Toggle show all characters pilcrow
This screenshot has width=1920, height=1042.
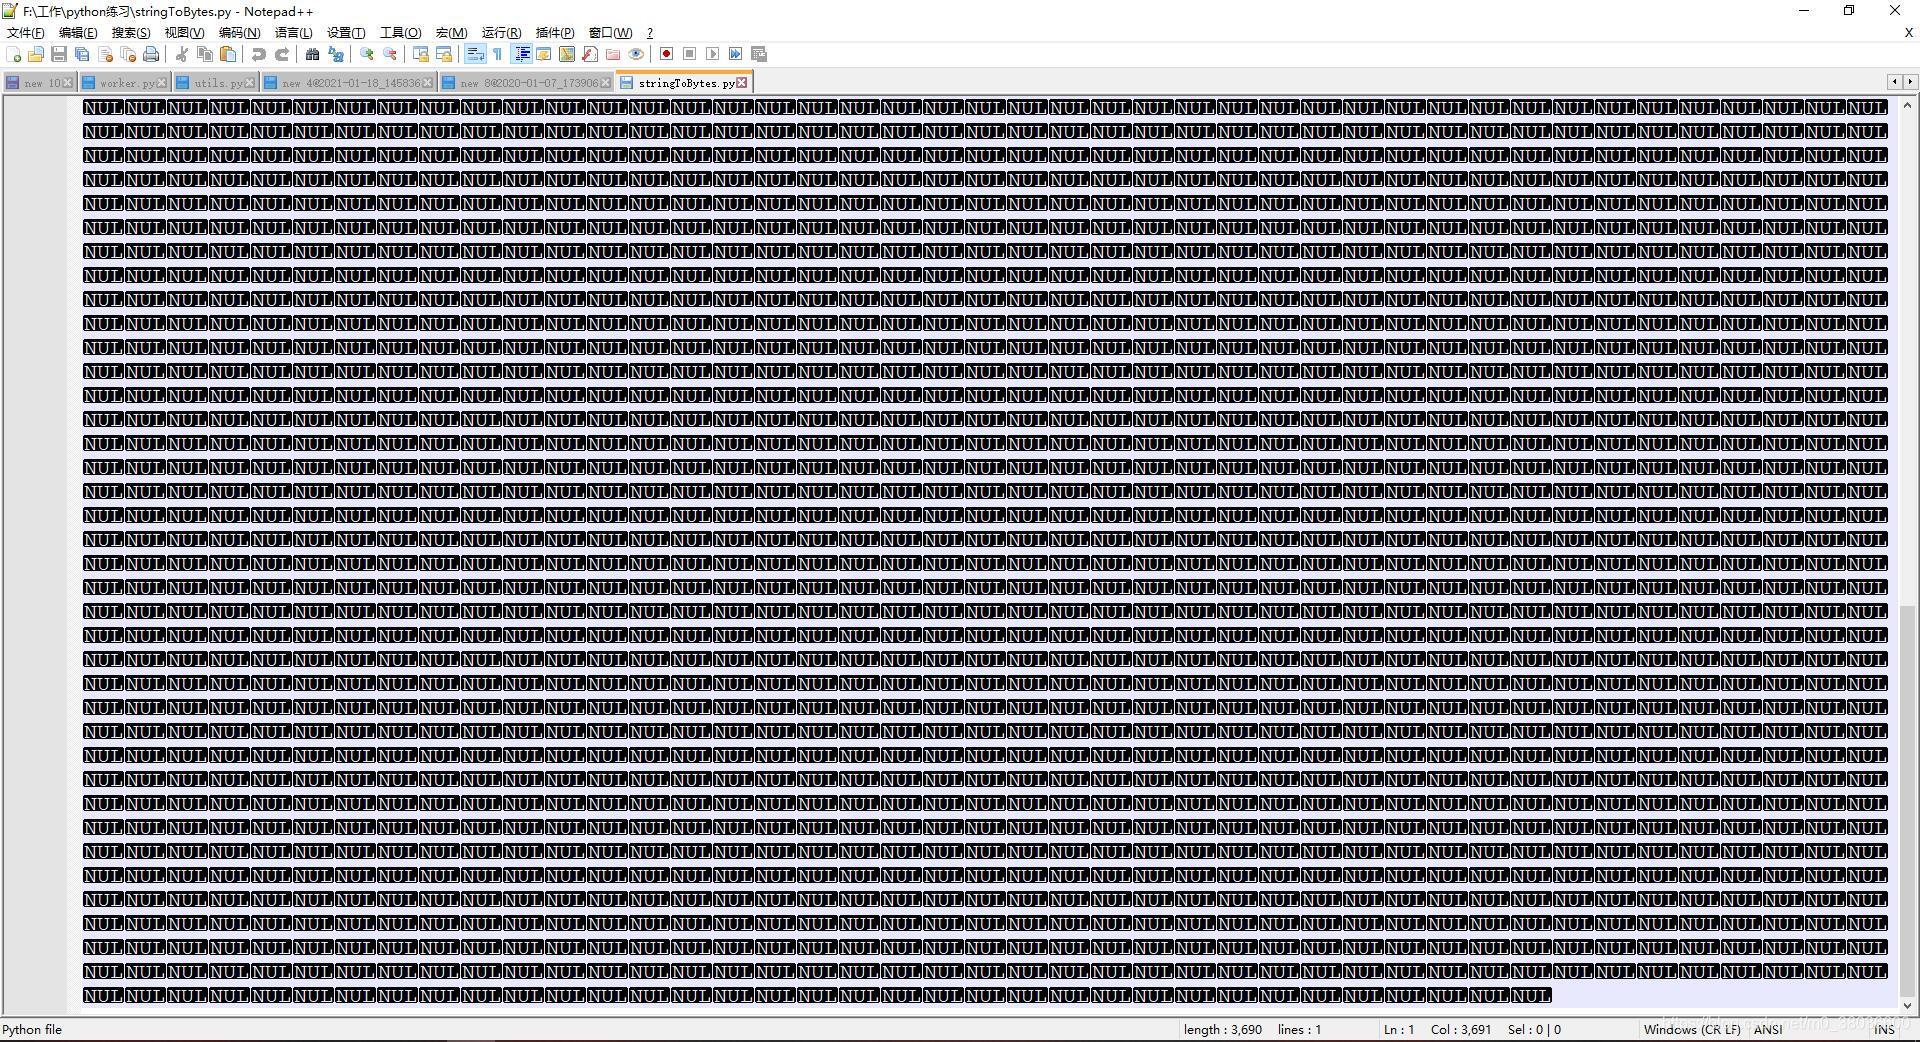pos(497,54)
